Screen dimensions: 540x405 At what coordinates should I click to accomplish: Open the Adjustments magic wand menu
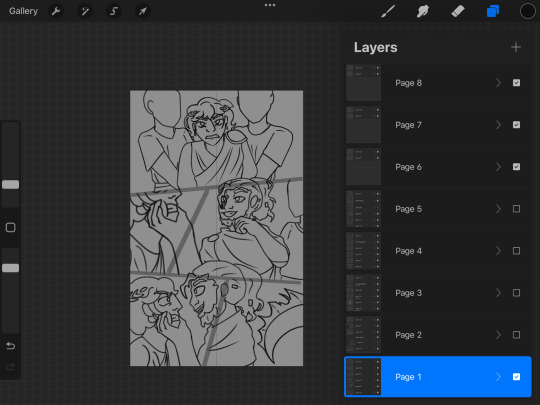(x=85, y=11)
